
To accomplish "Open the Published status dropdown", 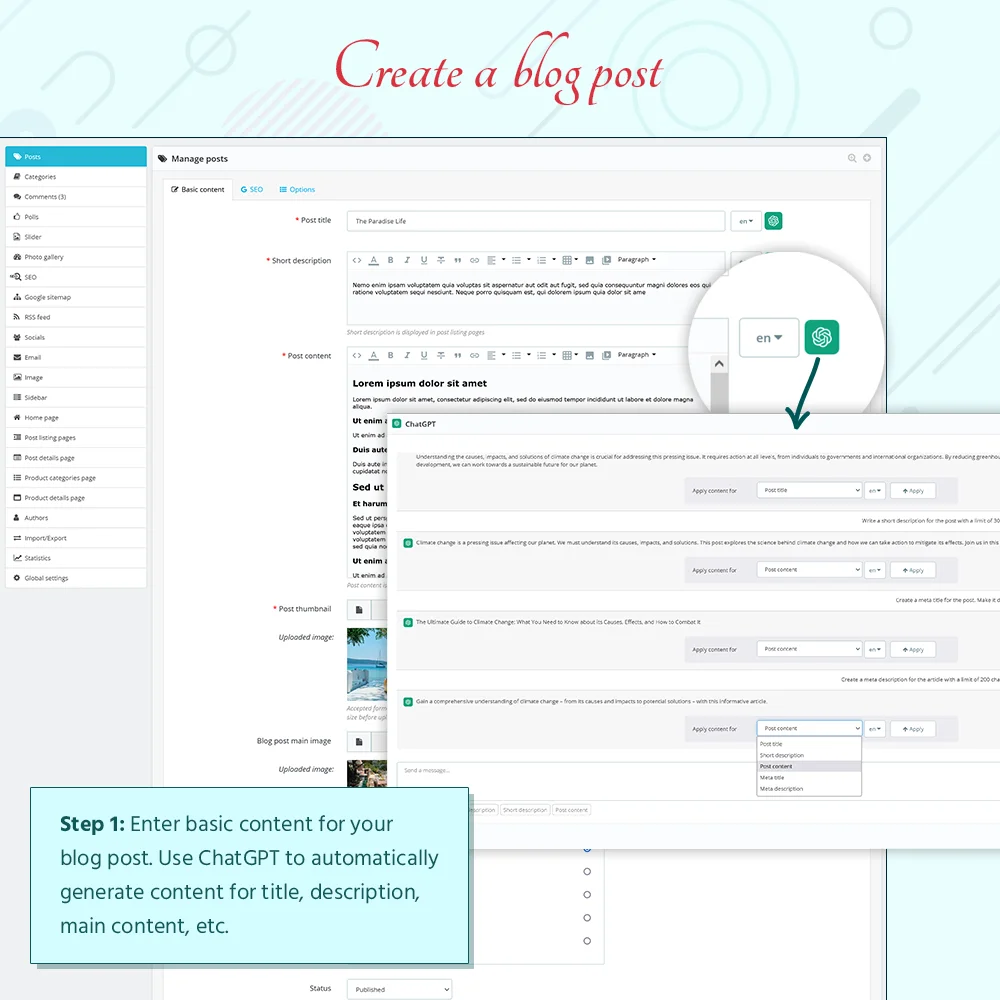I will click(x=399, y=988).
